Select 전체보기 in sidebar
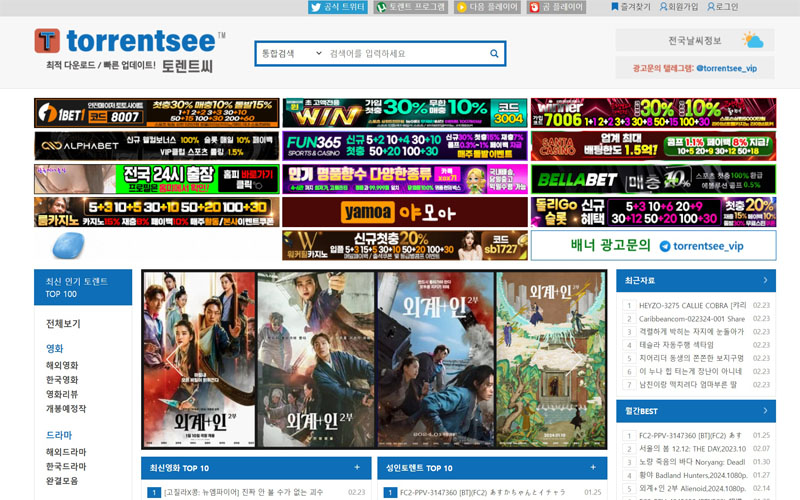This screenshot has width=800, height=500. pos(63,324)
